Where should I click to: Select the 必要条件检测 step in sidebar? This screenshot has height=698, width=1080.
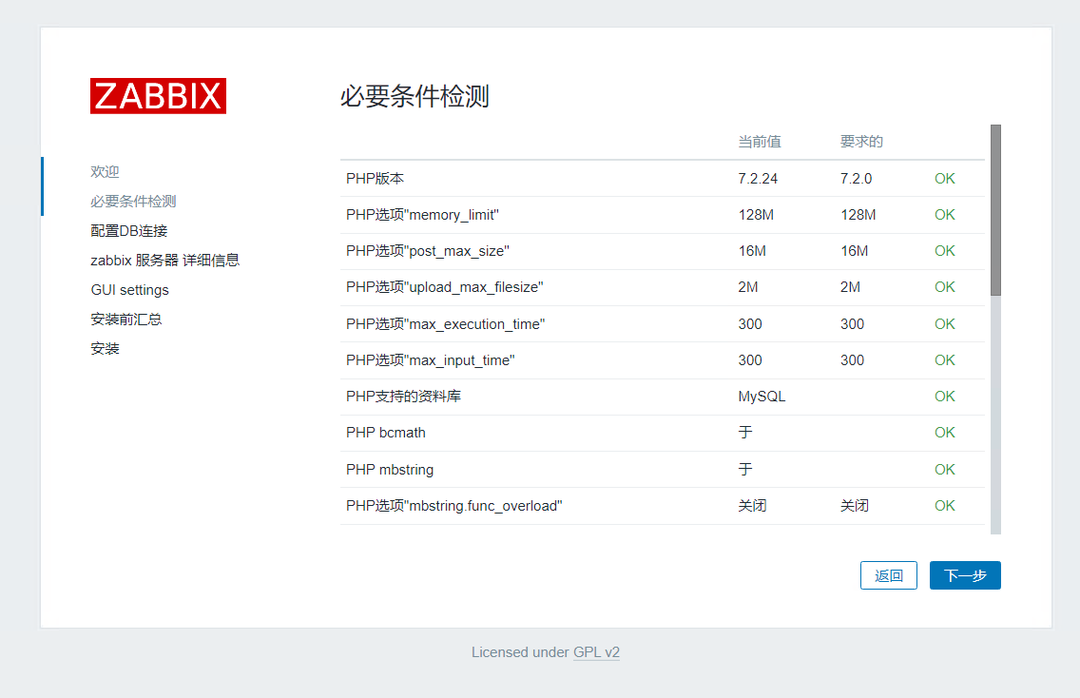pos(133,201)
